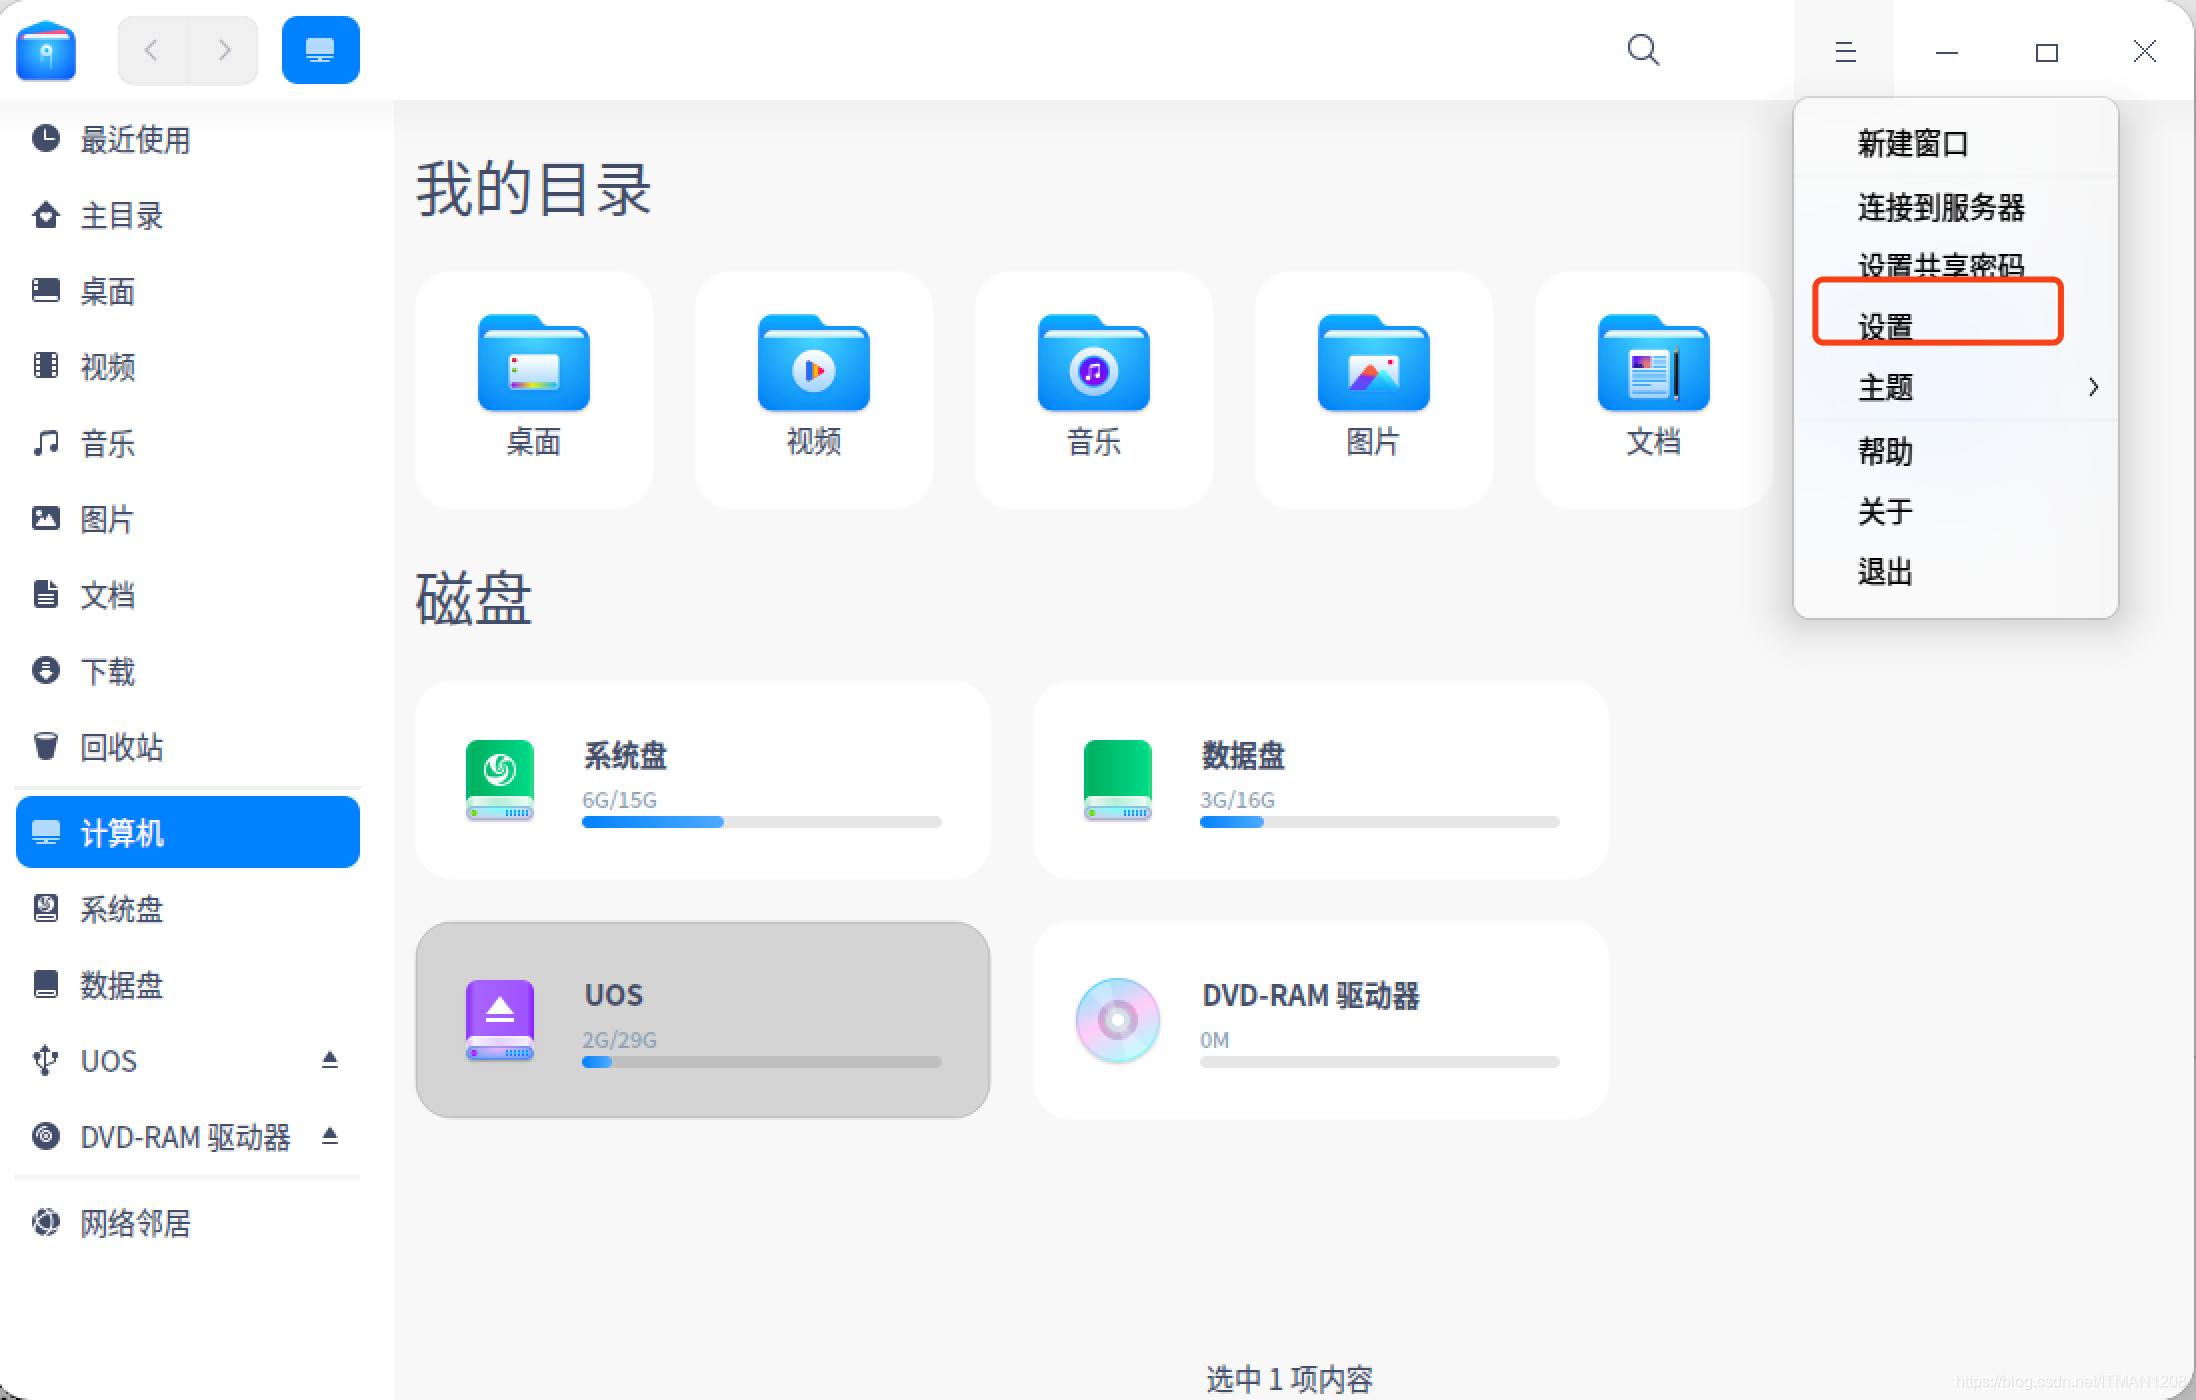The image size is (2196, 1400).
Task: Click the search magnifier icon
Action: click(1643, 50)
